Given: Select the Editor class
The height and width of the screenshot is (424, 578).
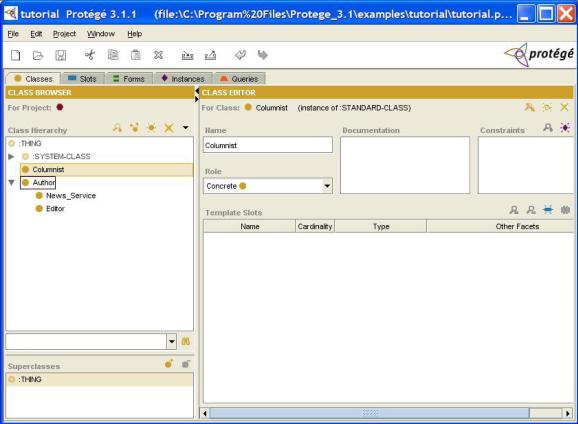Looking at the screenshot, I should [x=50, y=209].
